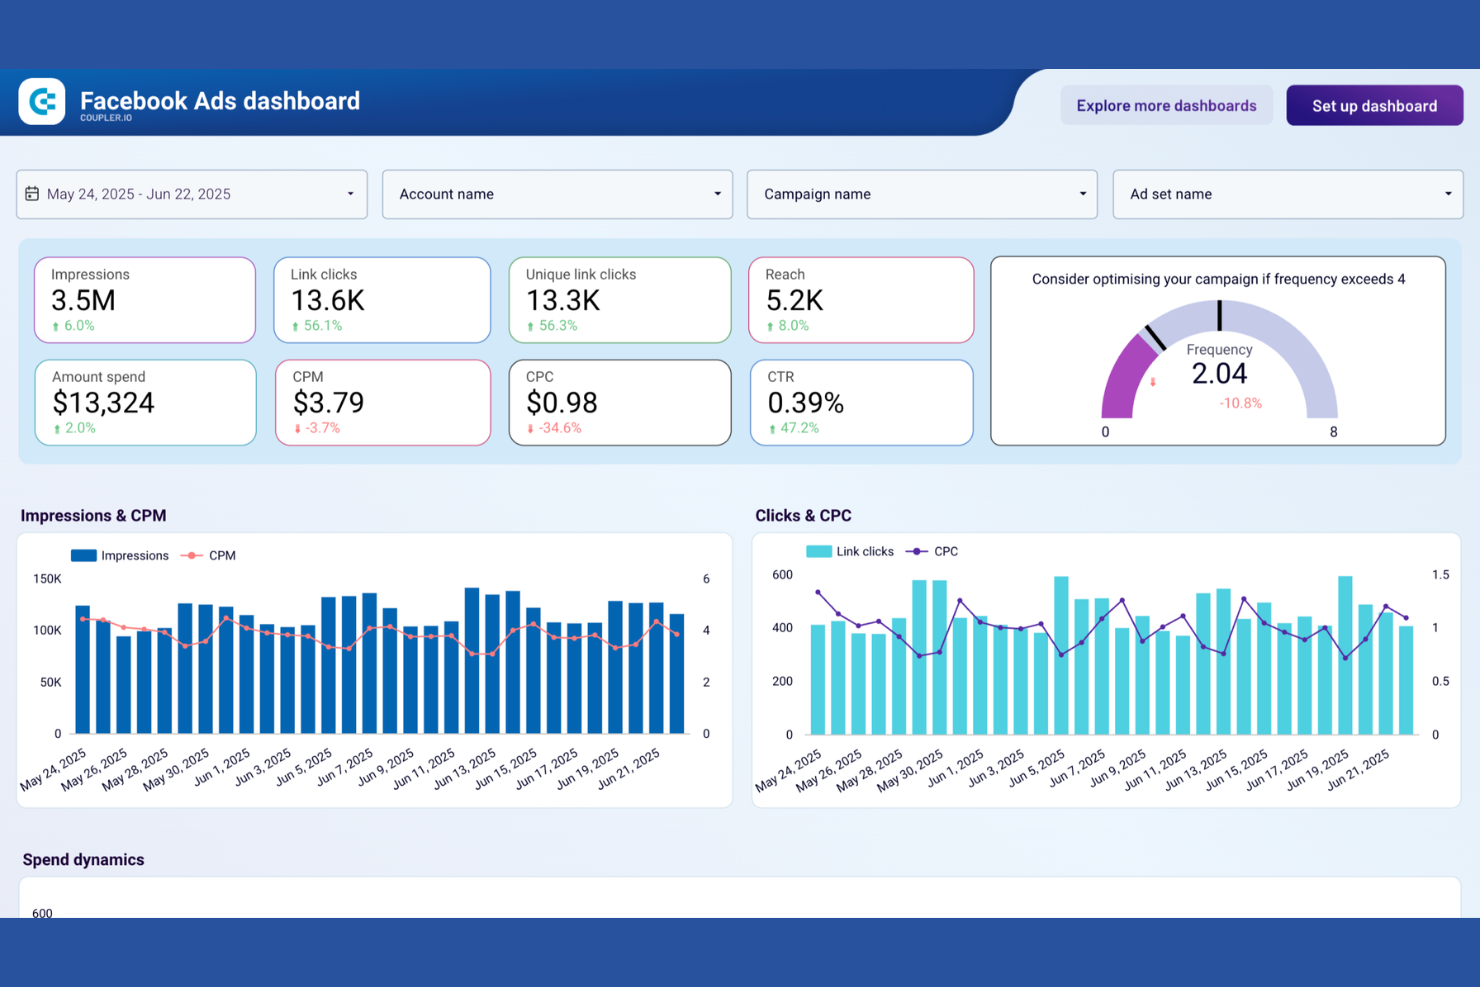The image size is (1480, 987).
Task: Click the -10.8% frequency change value
Action: pos(1240,404)
